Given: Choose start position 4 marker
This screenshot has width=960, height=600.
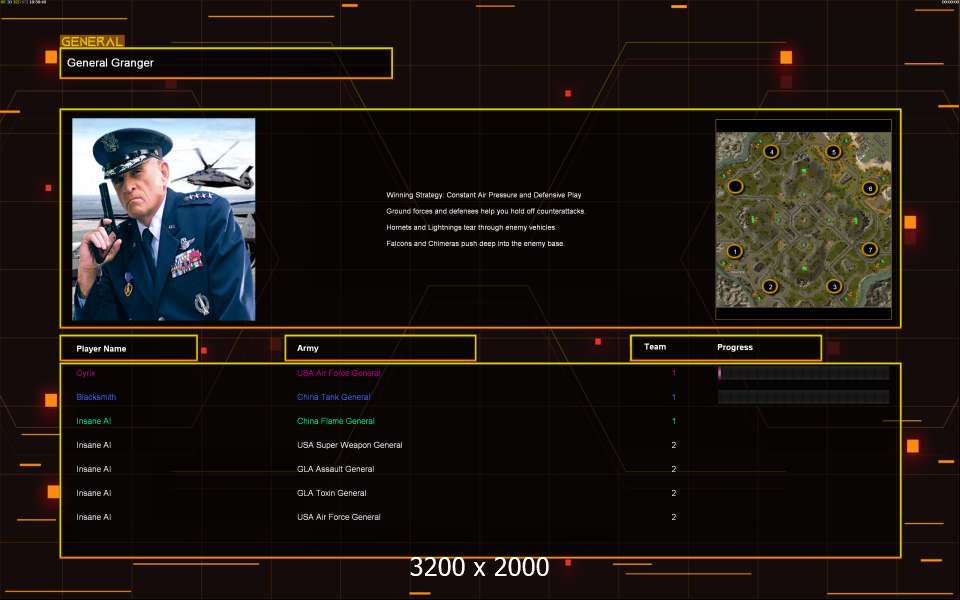Looking at the screenshot, I should point(770,152).
